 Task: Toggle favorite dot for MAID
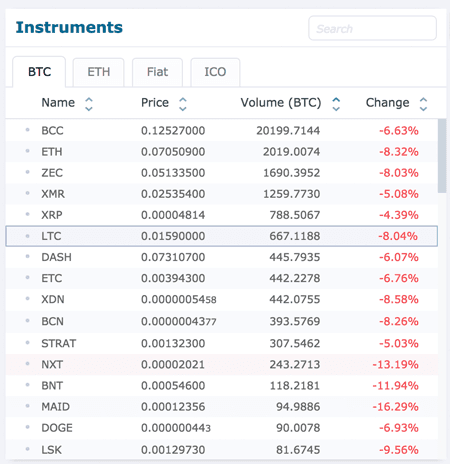click(28, 406)
